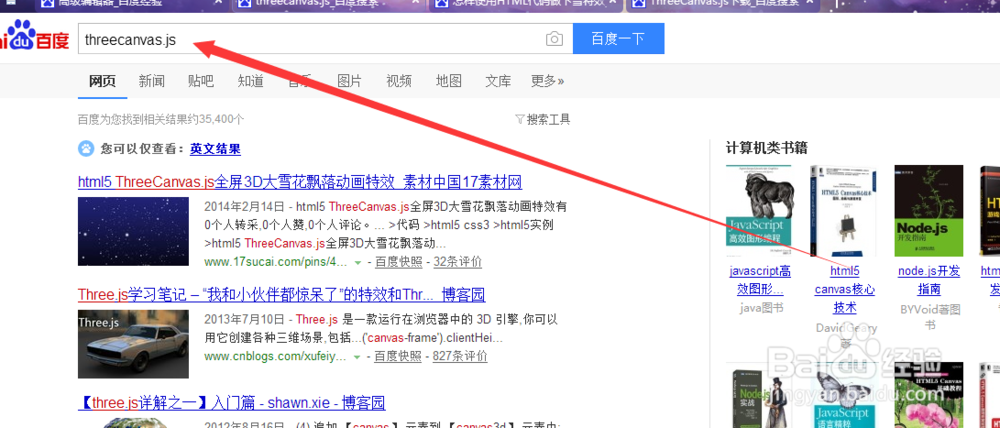Click the search box containing threecanvas.js
This screenshot has height=428, width=1000.
coord(325,39)
